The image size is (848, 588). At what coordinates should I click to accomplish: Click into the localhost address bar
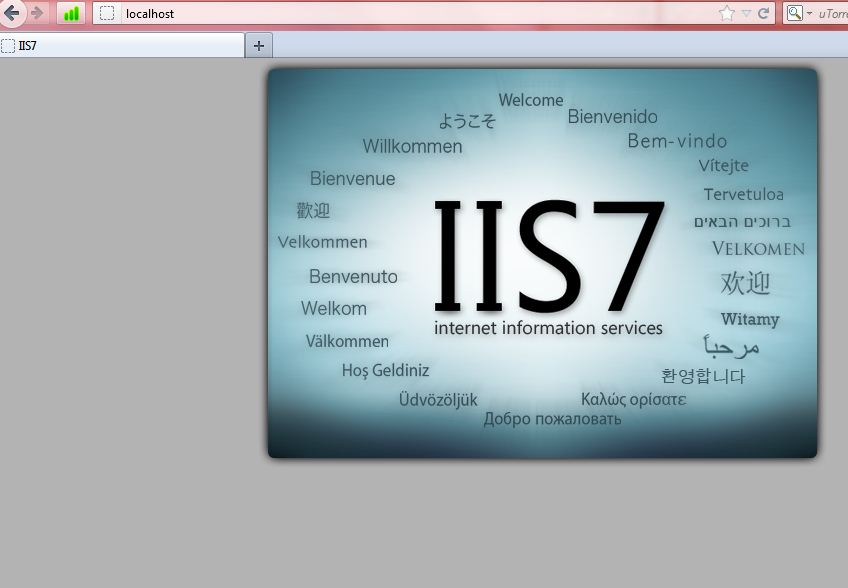[400, 14]
